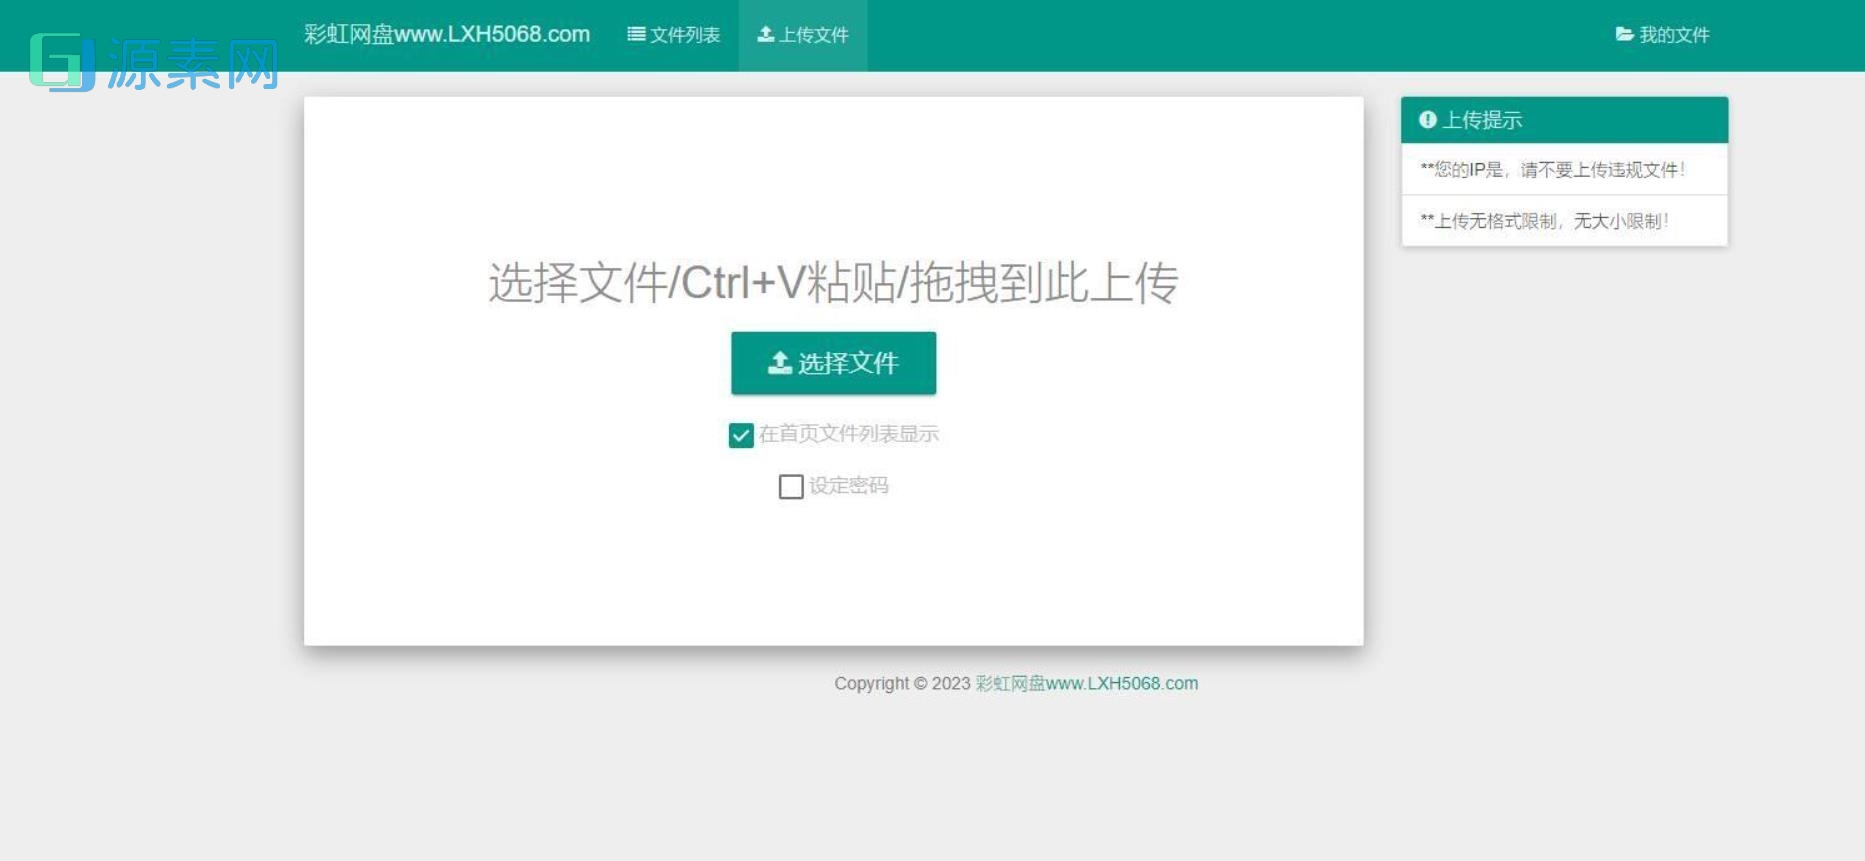Image resolution: width=1865 pixels, height=861 pixels.
Task: Open footer link 彩虹网盘www.LXH5068.com
Action: coord(1086,683)
